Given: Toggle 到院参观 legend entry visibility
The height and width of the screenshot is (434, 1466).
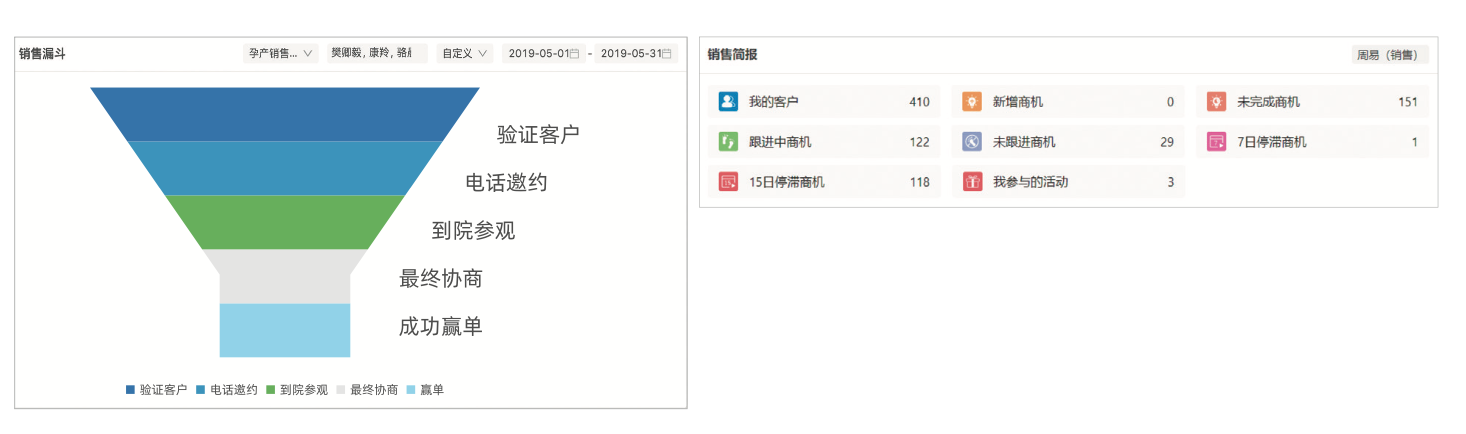Looking at the screenshot, I should [x=297, y=390].
